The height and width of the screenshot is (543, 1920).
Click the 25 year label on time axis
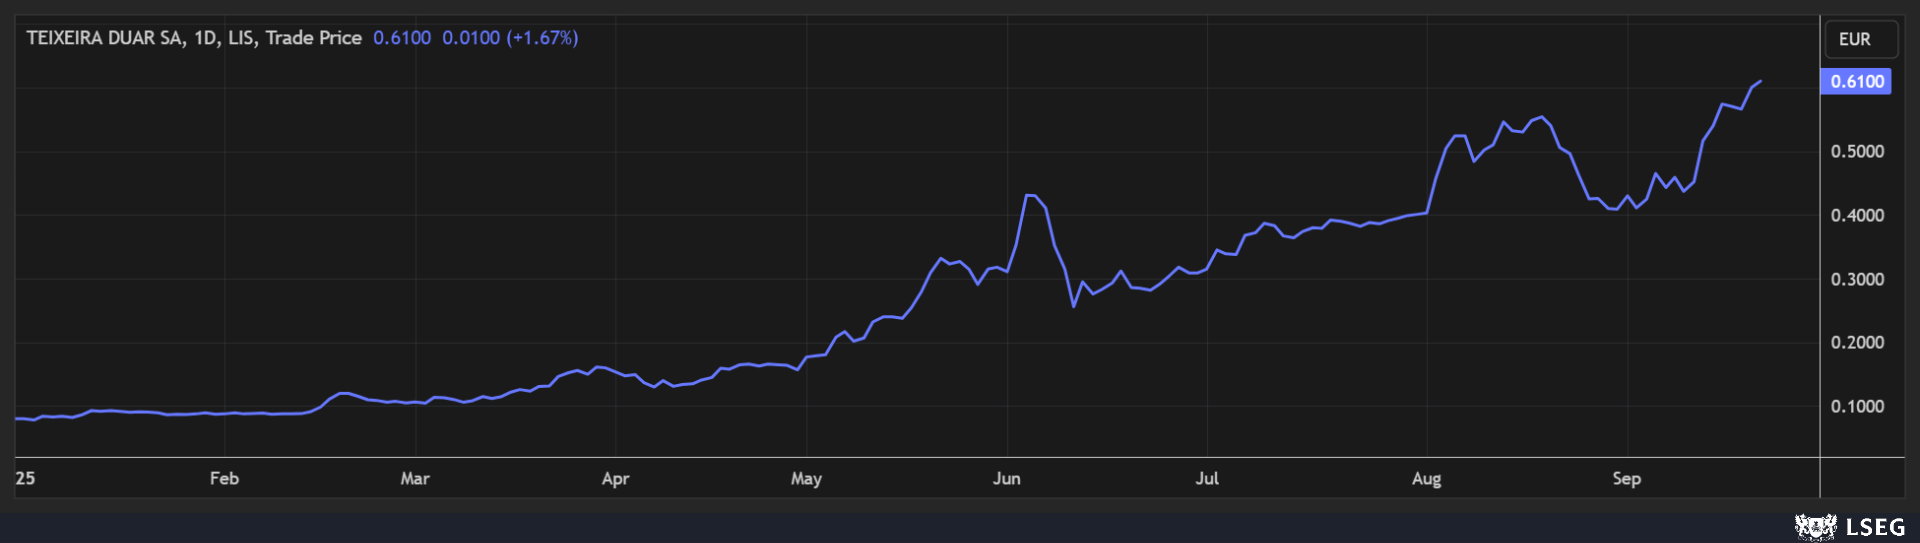coord(25,479)
